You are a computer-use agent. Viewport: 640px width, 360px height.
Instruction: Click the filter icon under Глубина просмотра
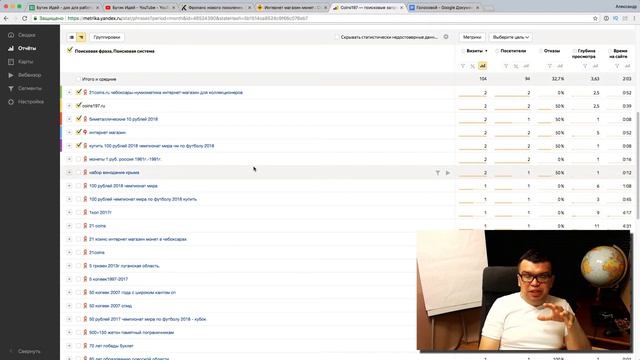585,66
